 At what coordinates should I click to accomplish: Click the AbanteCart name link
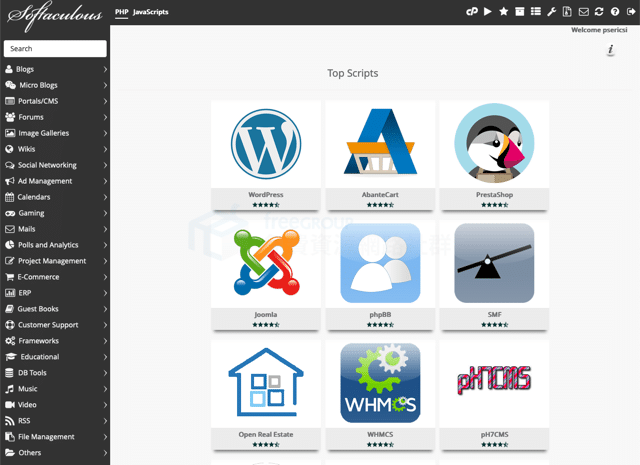tap(380, 195)
